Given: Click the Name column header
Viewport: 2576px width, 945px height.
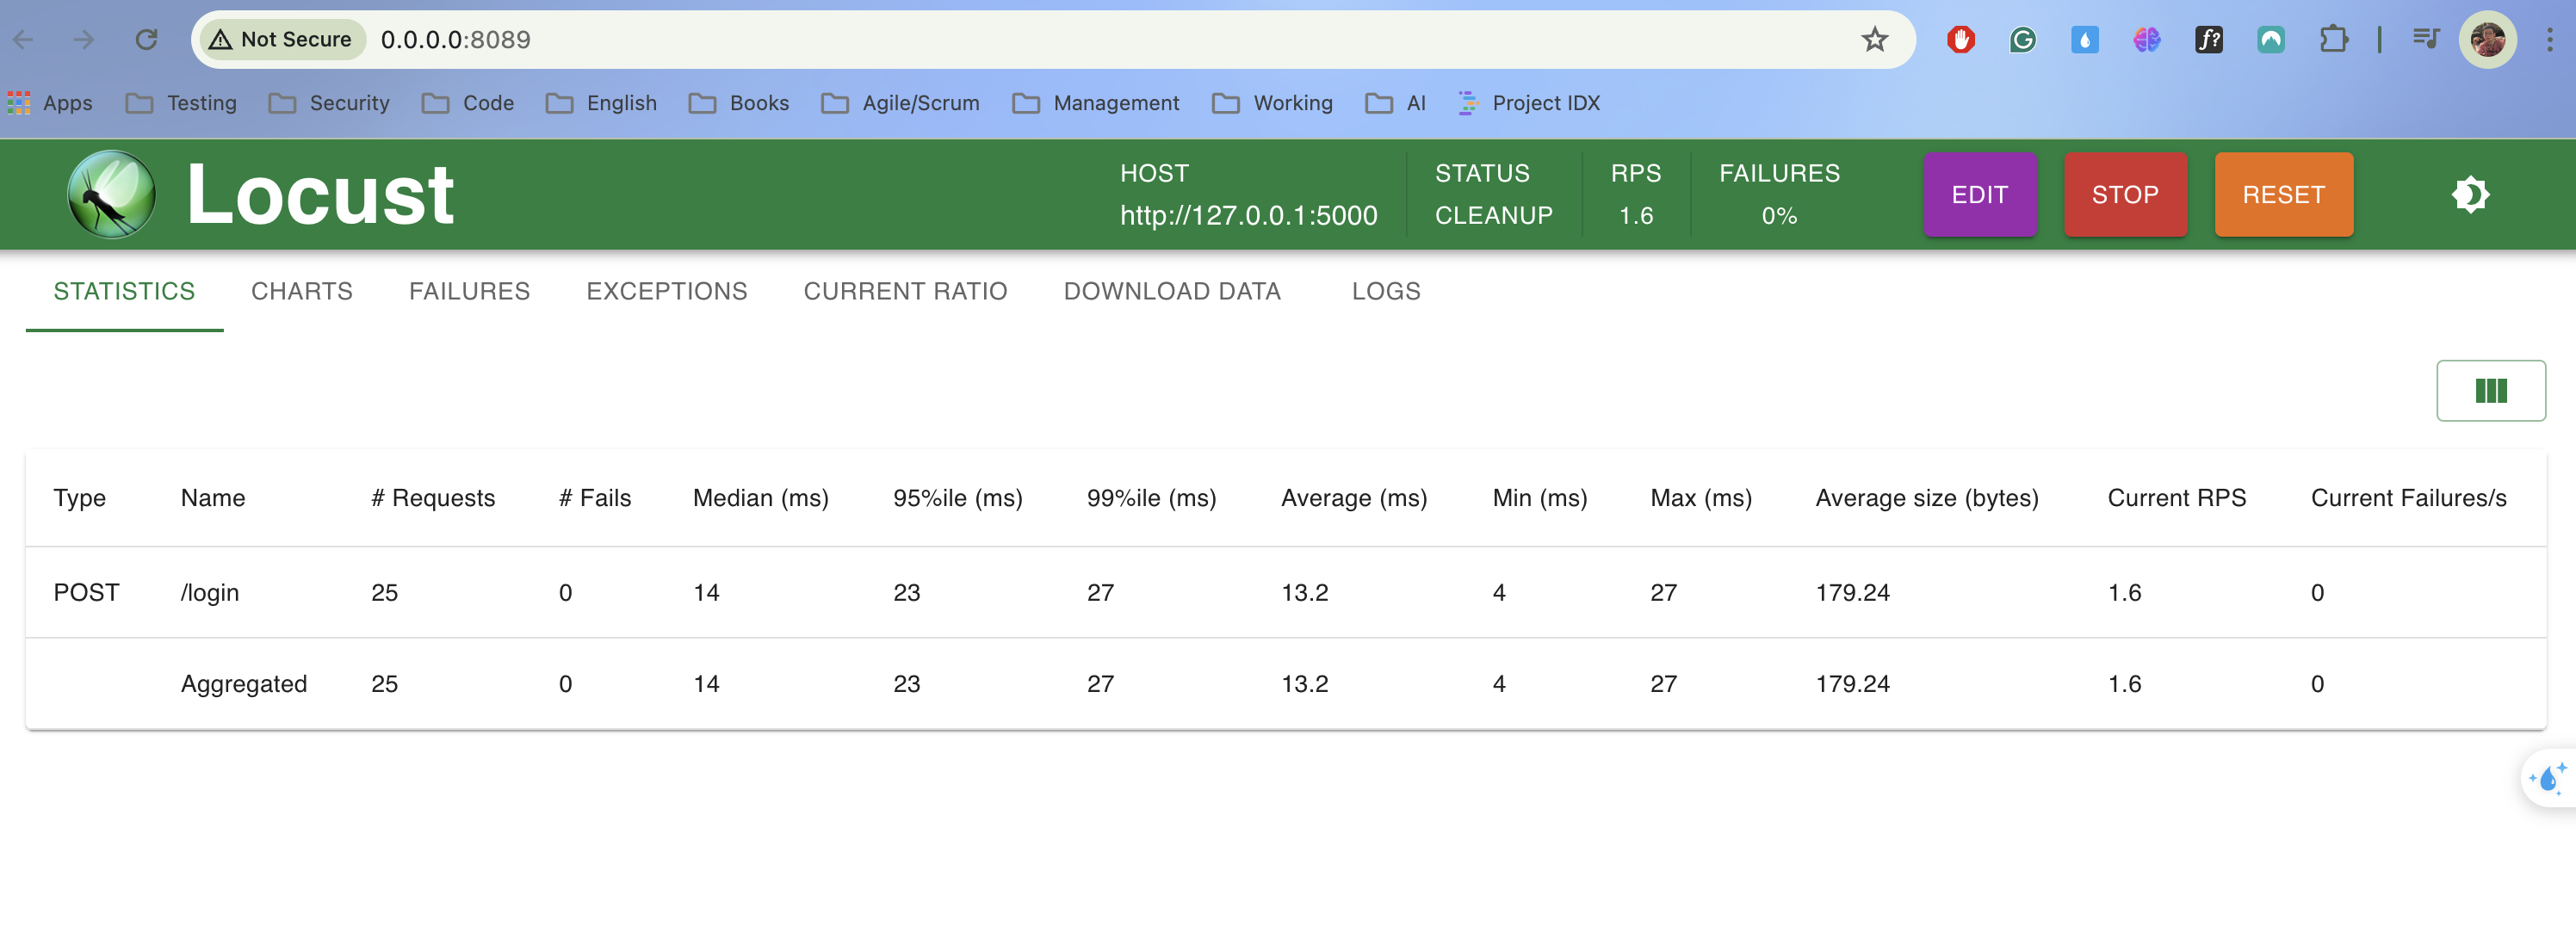Looking at the screenshot, I should point(212,498).
